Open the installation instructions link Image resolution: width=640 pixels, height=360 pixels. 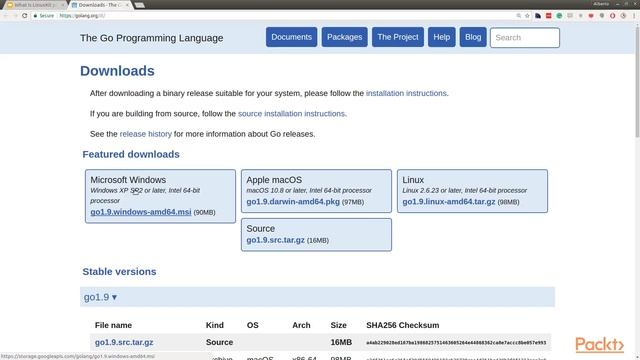[406, 93]
